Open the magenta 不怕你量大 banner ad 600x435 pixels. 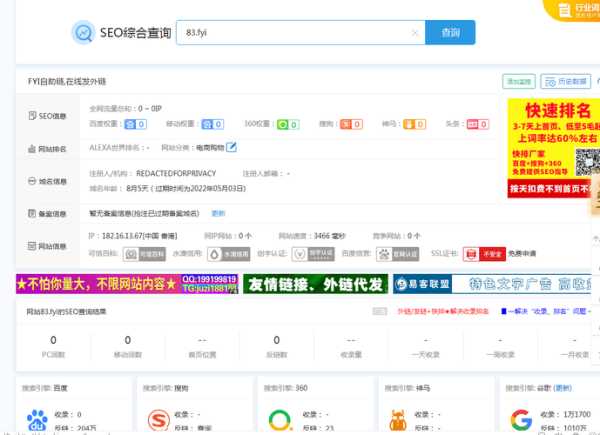tap(127, 284)
